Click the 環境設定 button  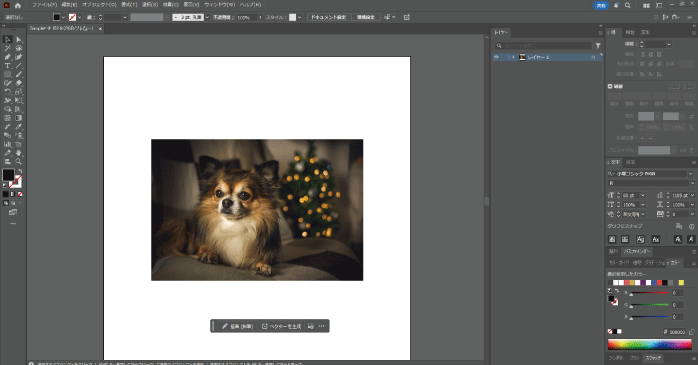click(366, 17)
